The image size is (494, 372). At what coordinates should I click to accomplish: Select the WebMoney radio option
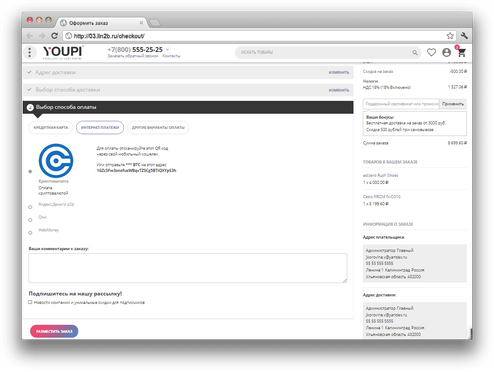[x=30, y=233]
